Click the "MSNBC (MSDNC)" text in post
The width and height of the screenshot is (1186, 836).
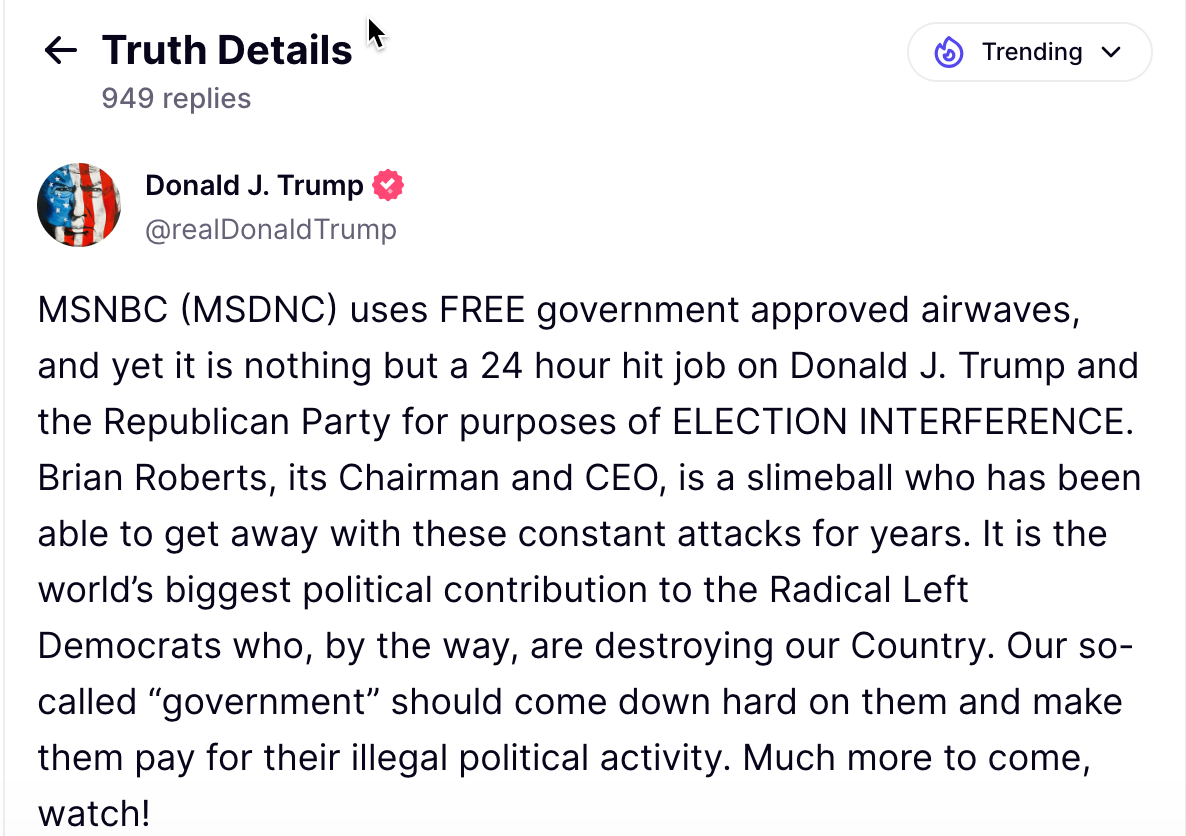tap(188, 311)
